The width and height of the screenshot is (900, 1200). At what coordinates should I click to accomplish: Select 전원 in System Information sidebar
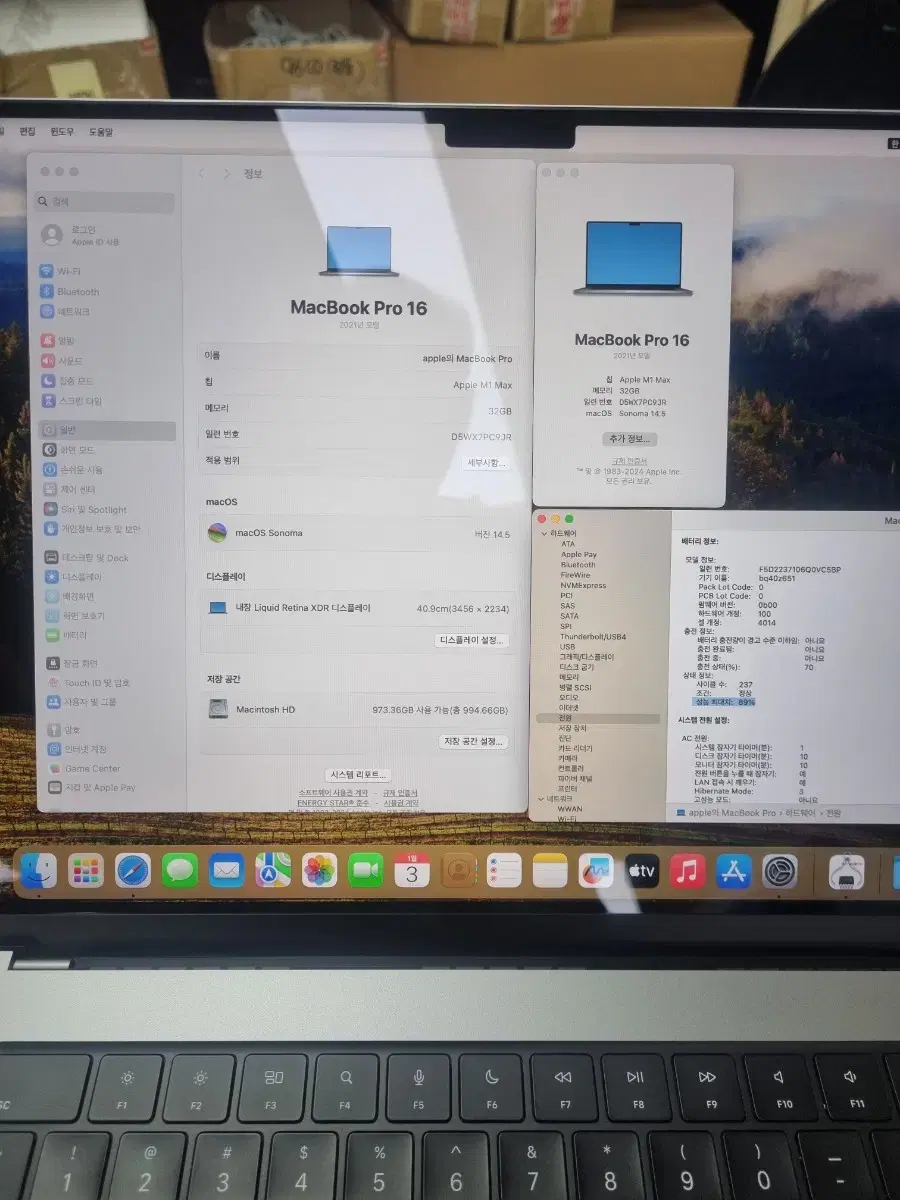point(598,718)
